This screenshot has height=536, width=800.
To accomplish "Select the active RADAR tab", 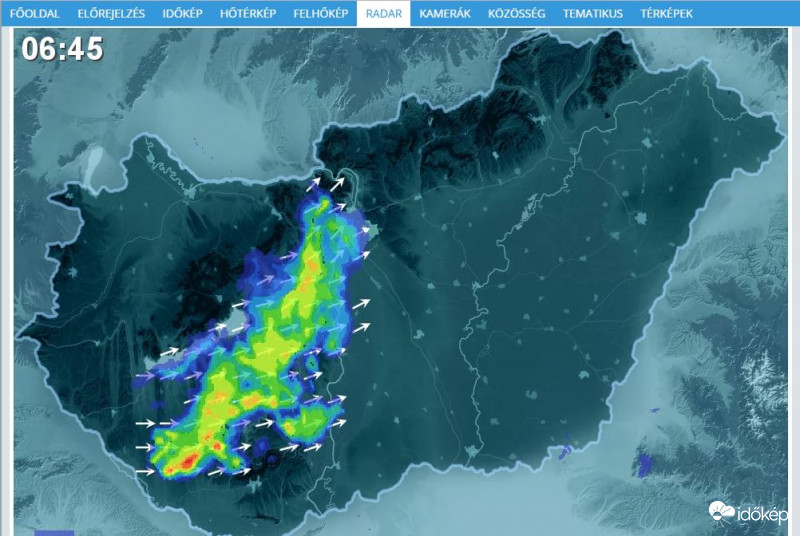I will pos(384,14).
